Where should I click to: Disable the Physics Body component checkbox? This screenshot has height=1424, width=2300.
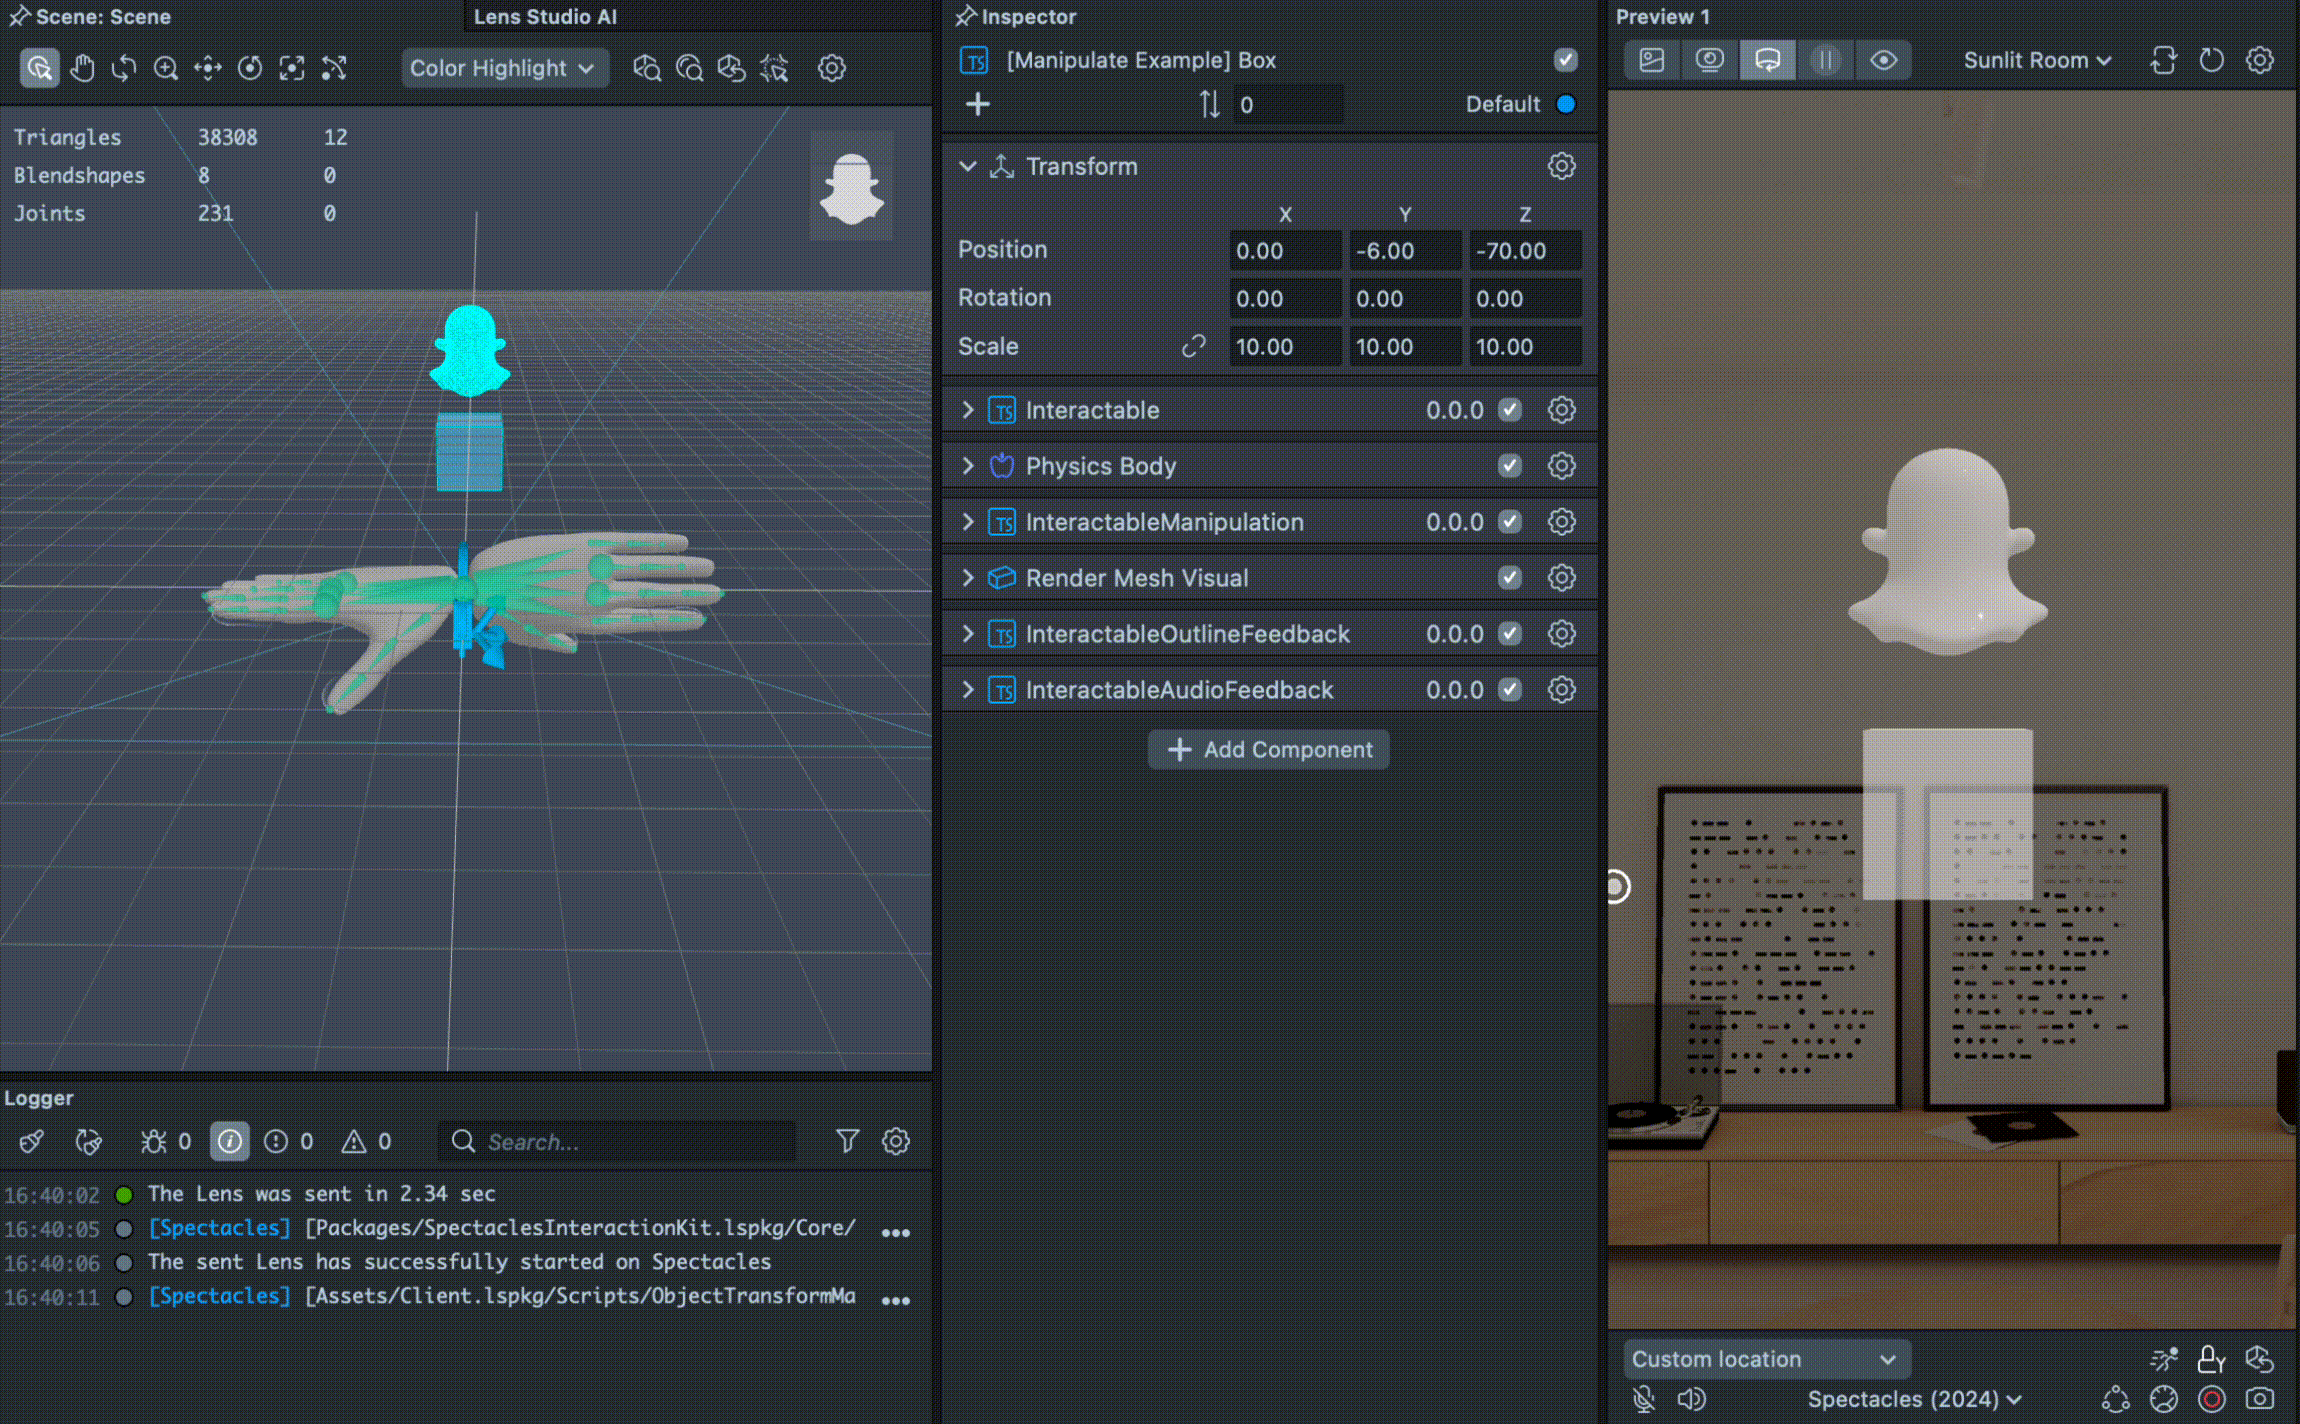click(x=1510, y=466)
